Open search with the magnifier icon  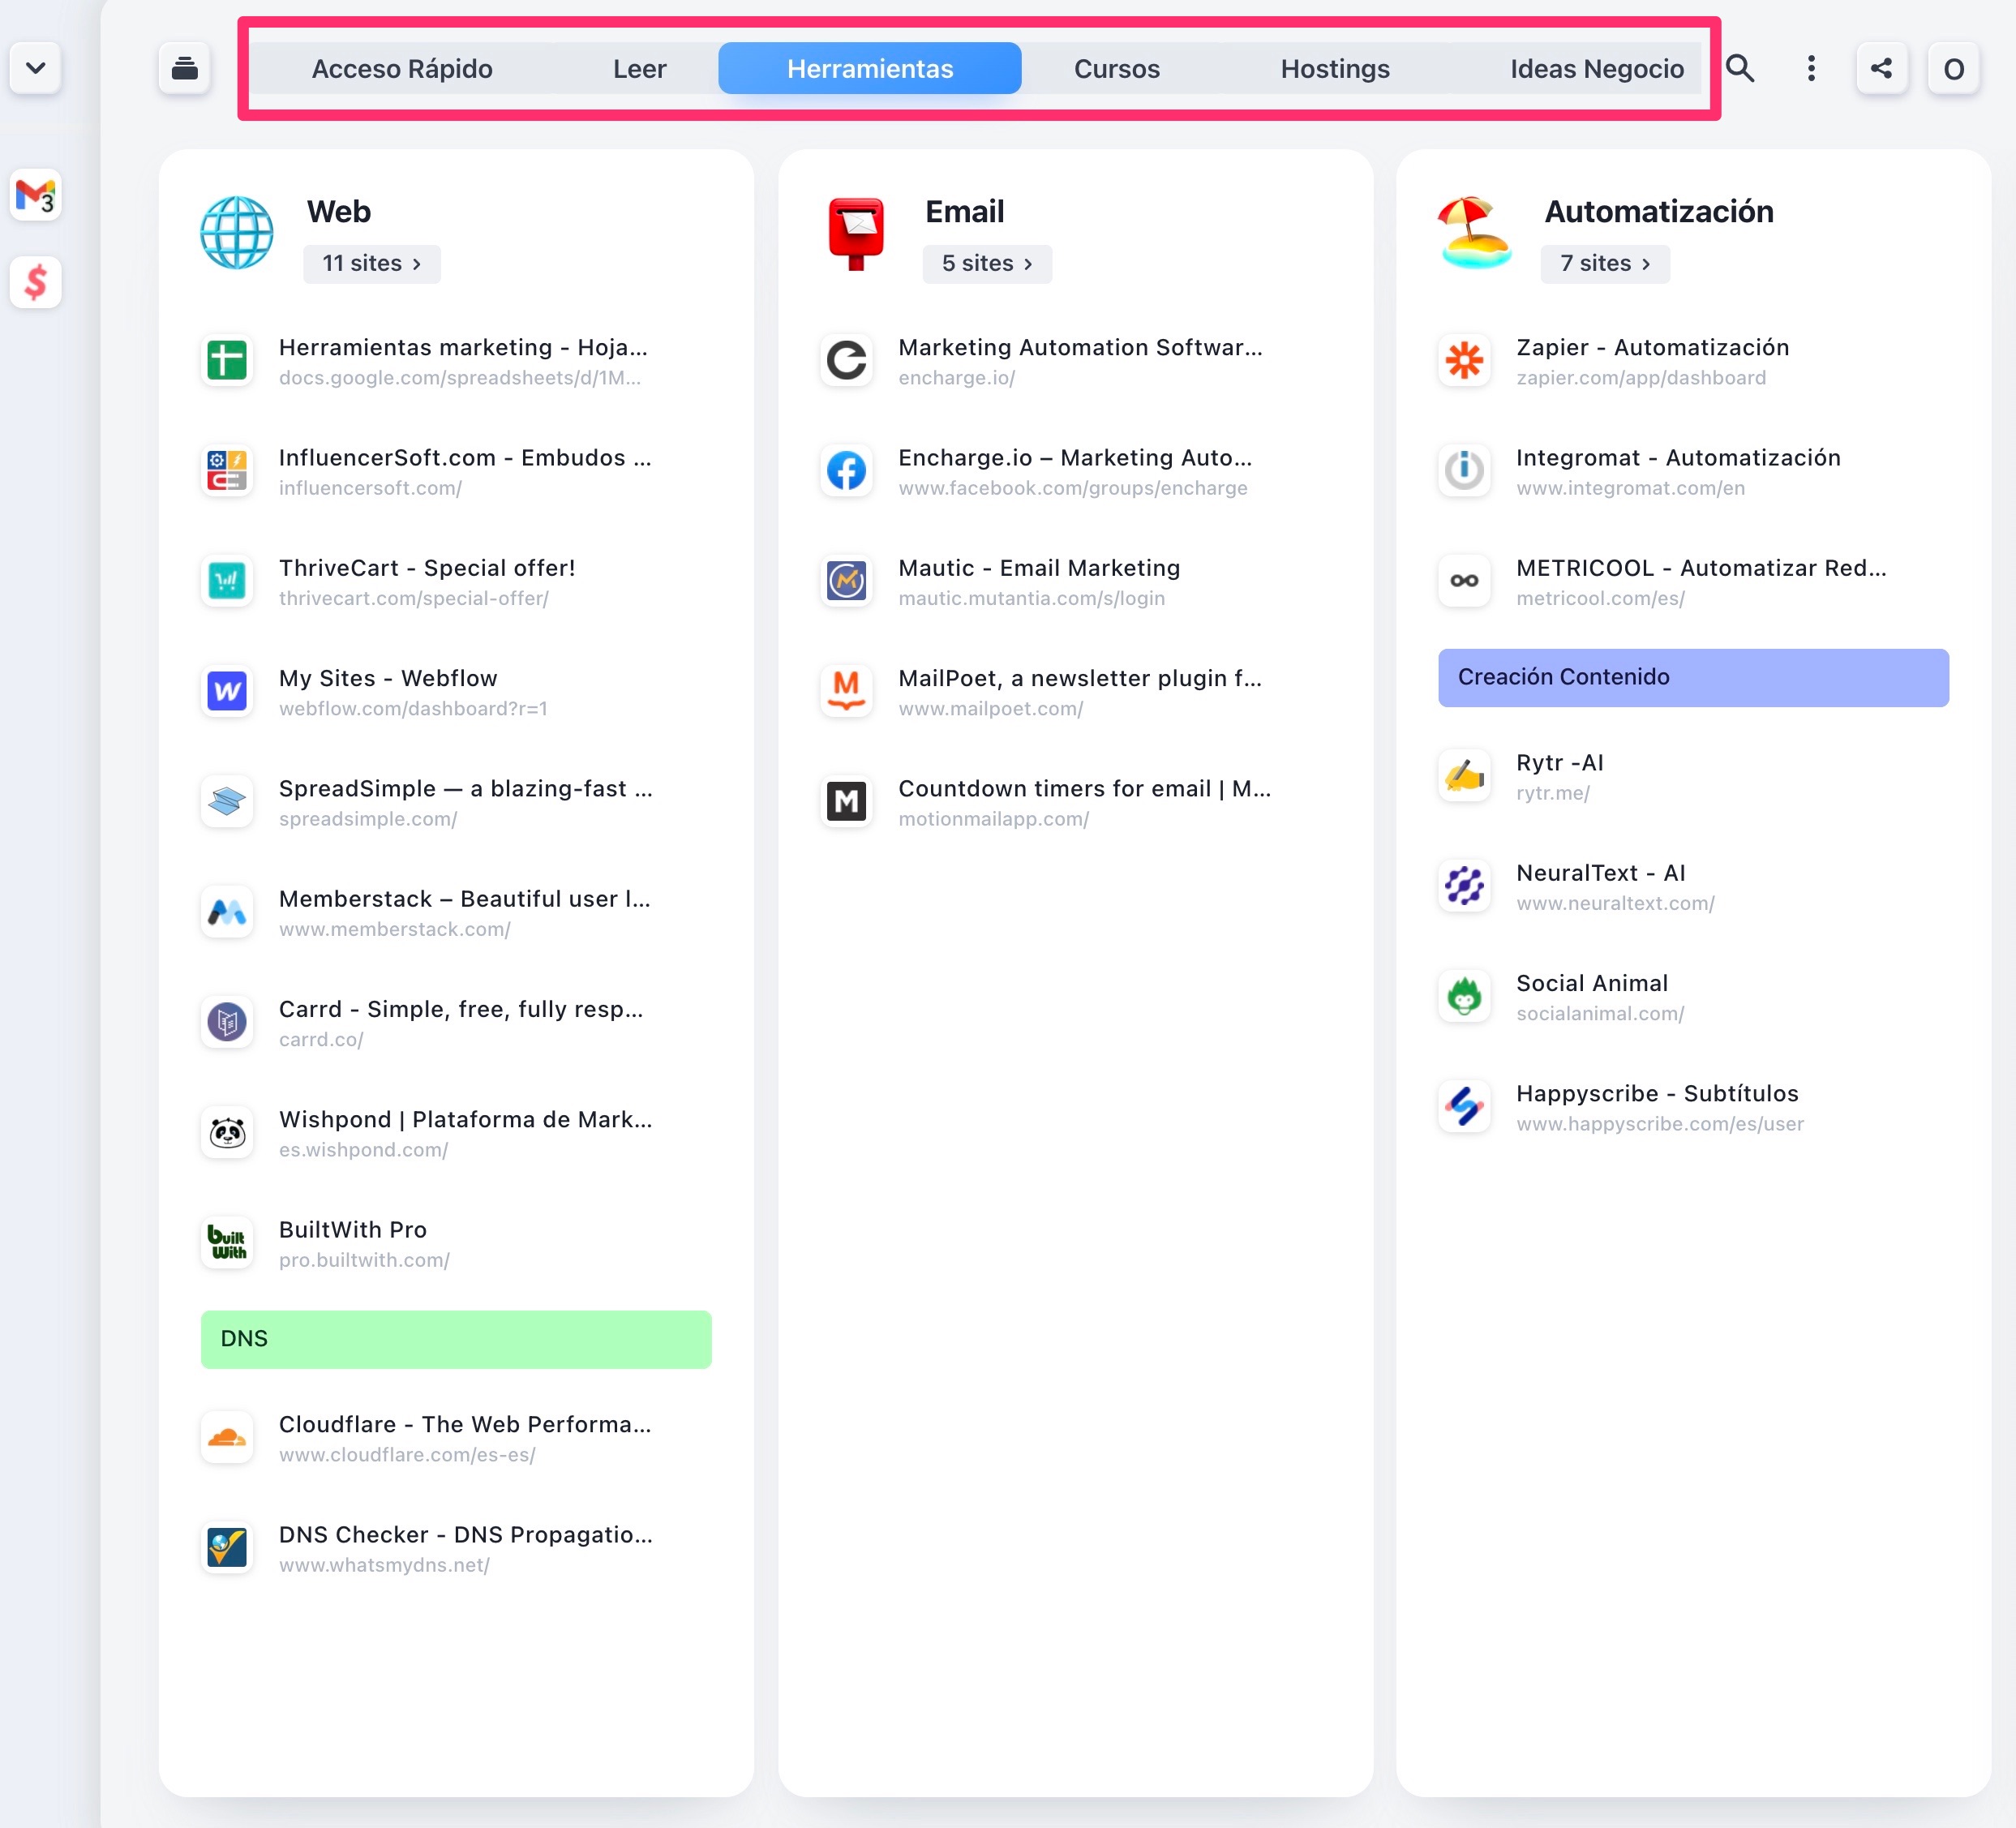[1740, 68]
